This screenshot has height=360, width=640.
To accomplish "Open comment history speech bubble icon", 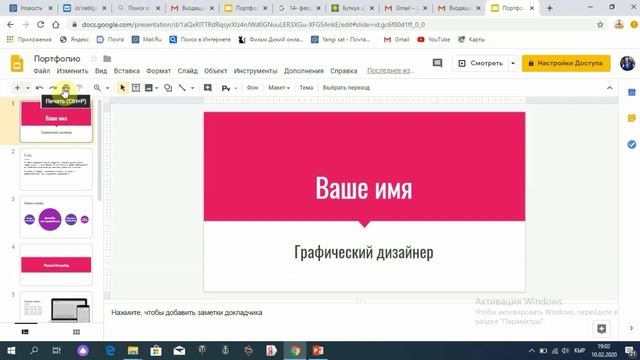I will click(437, 63).
